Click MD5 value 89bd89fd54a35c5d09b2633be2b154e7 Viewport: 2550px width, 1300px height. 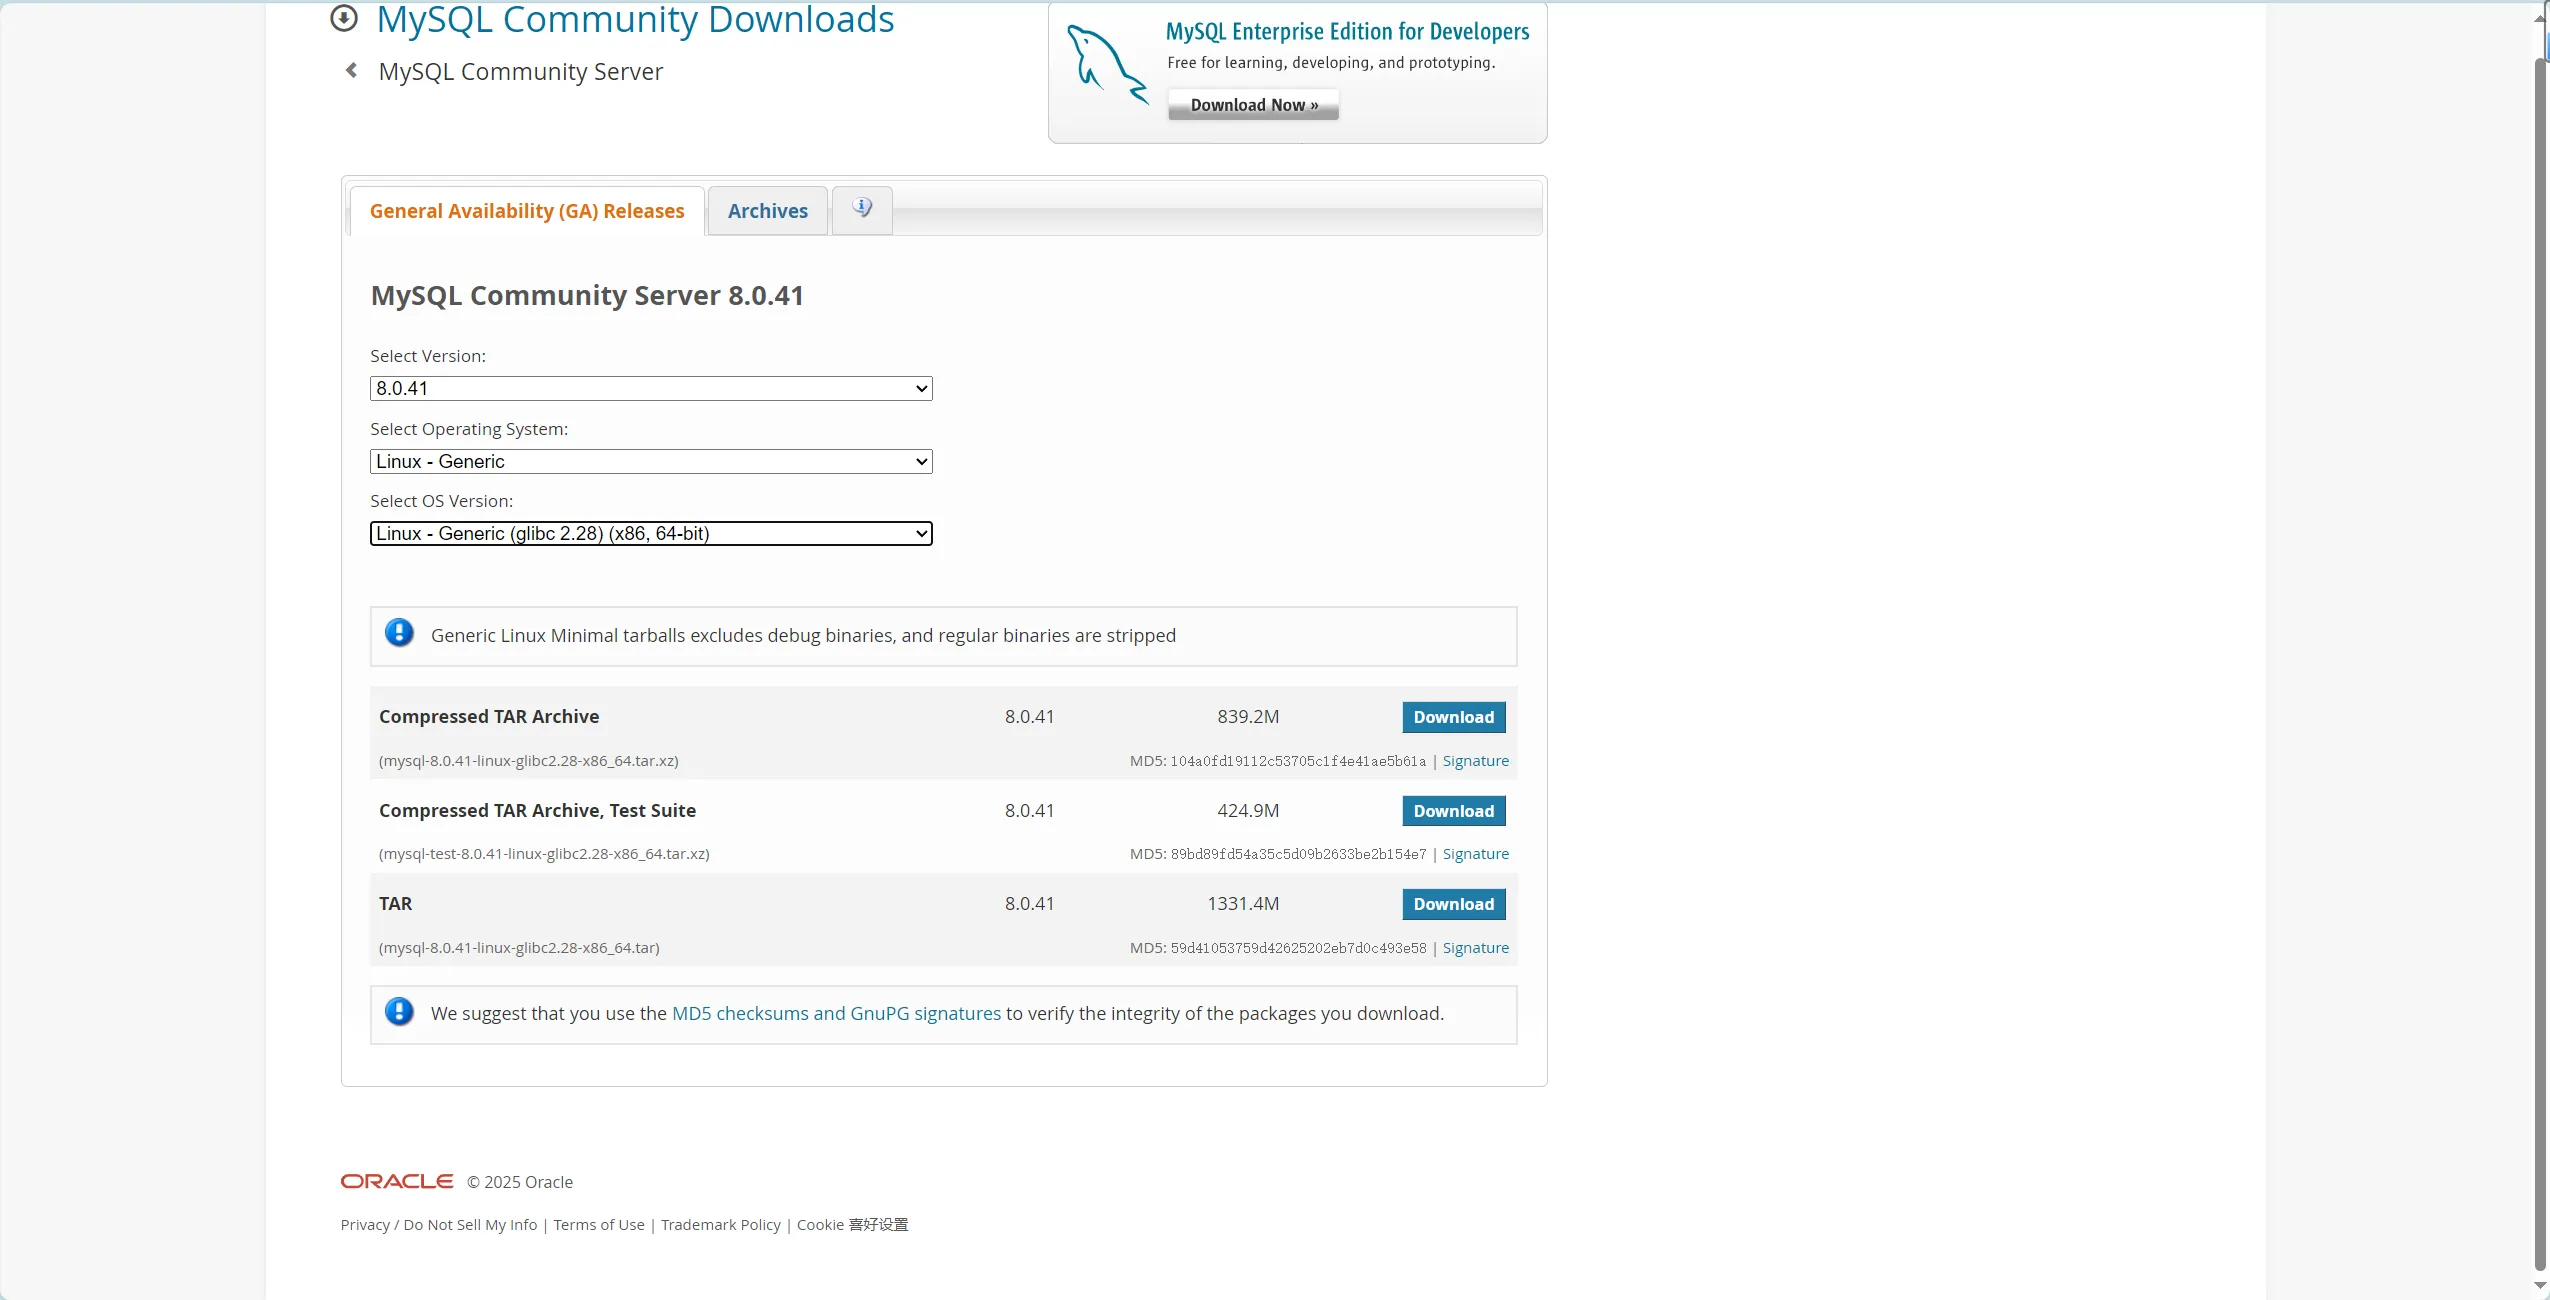(x=1298, y=855)
